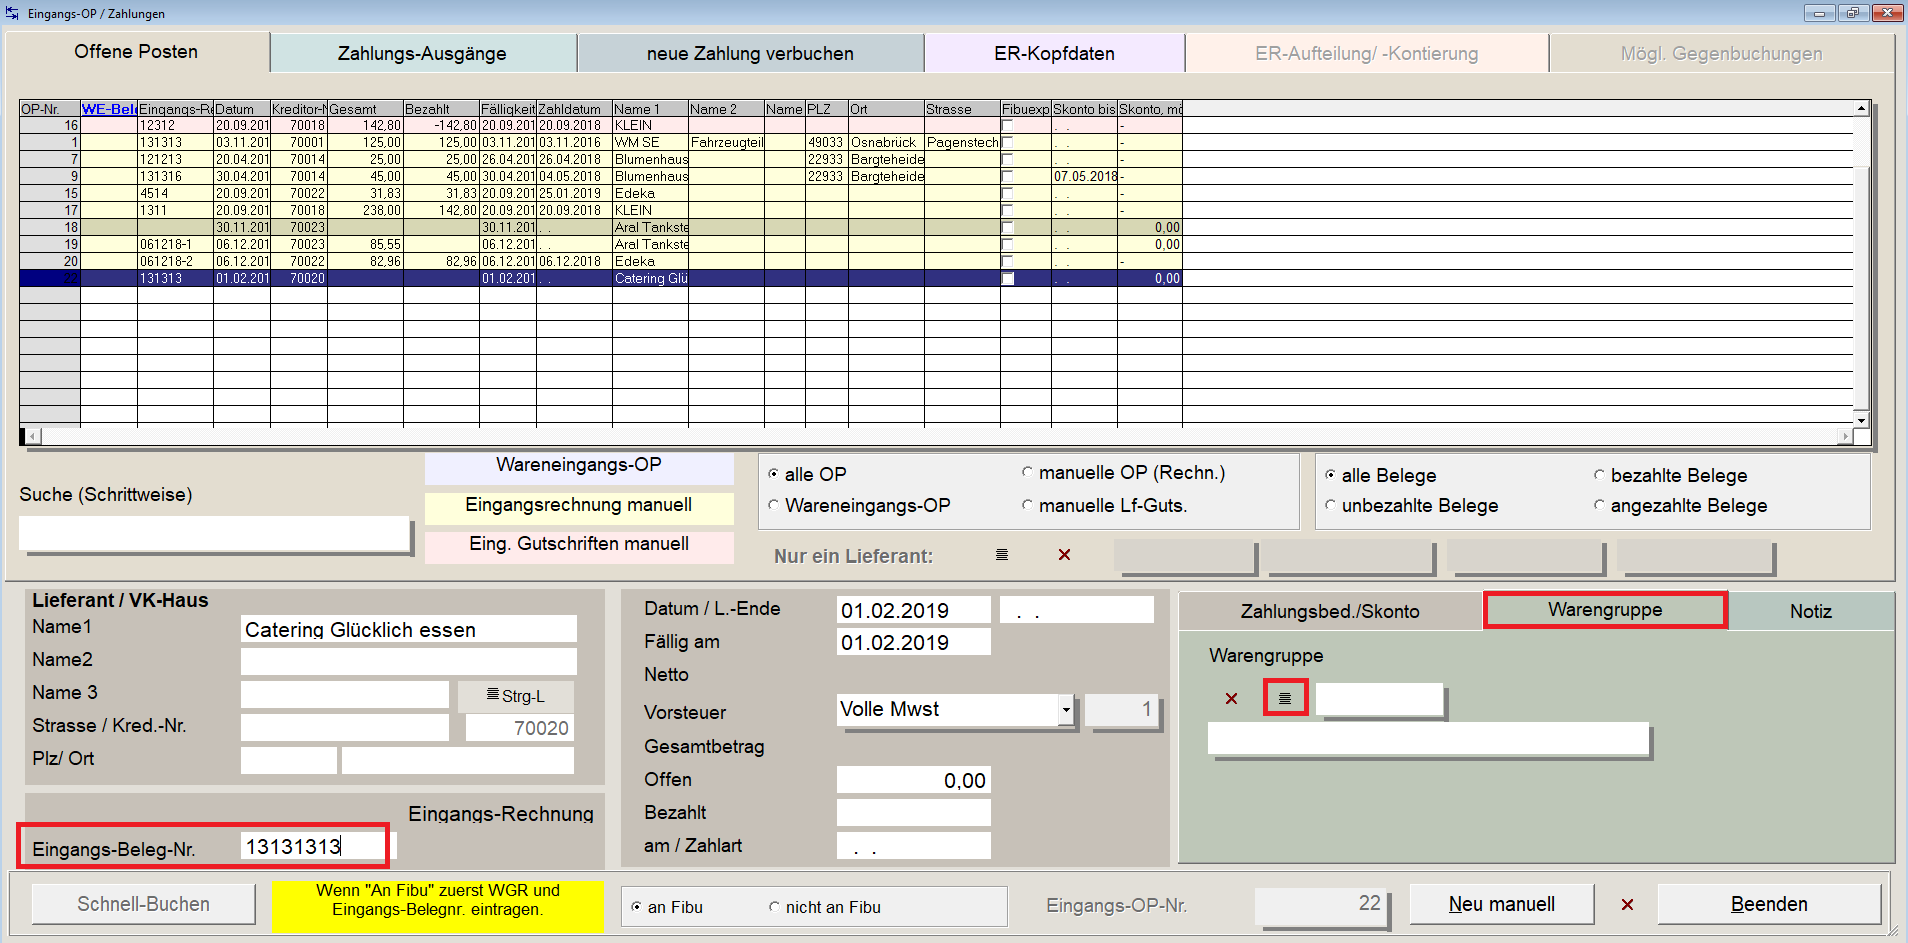The height and width of the screenshot is (943, 1908).
Task: Open the Vorsteuer Volle Mwst dropdown
Action: [x=1066, y=710]
